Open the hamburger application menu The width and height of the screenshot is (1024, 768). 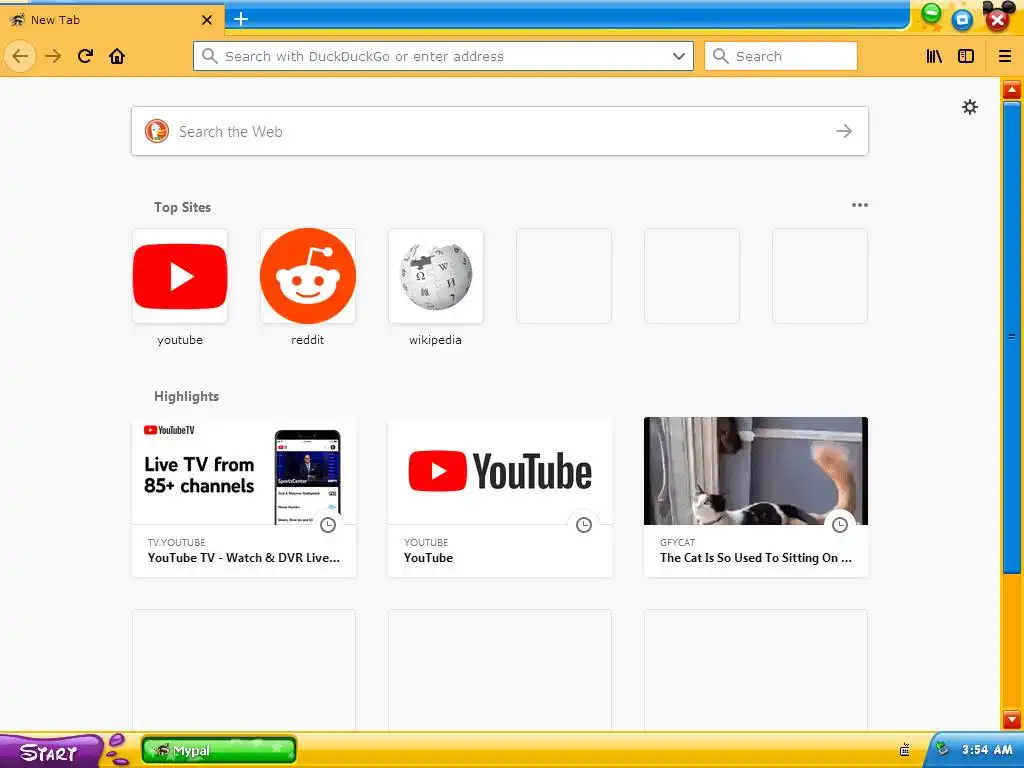click(1004, 56)
